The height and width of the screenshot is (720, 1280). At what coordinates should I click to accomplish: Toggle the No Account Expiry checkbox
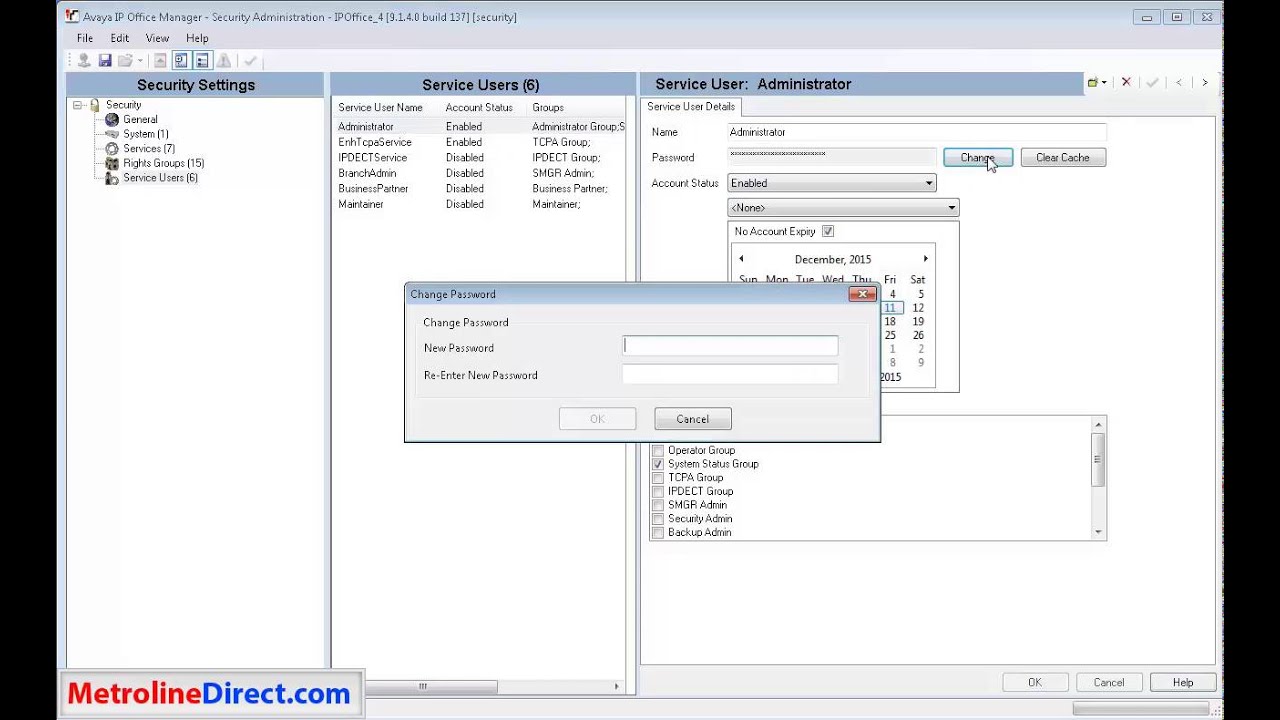coord(827,231)
